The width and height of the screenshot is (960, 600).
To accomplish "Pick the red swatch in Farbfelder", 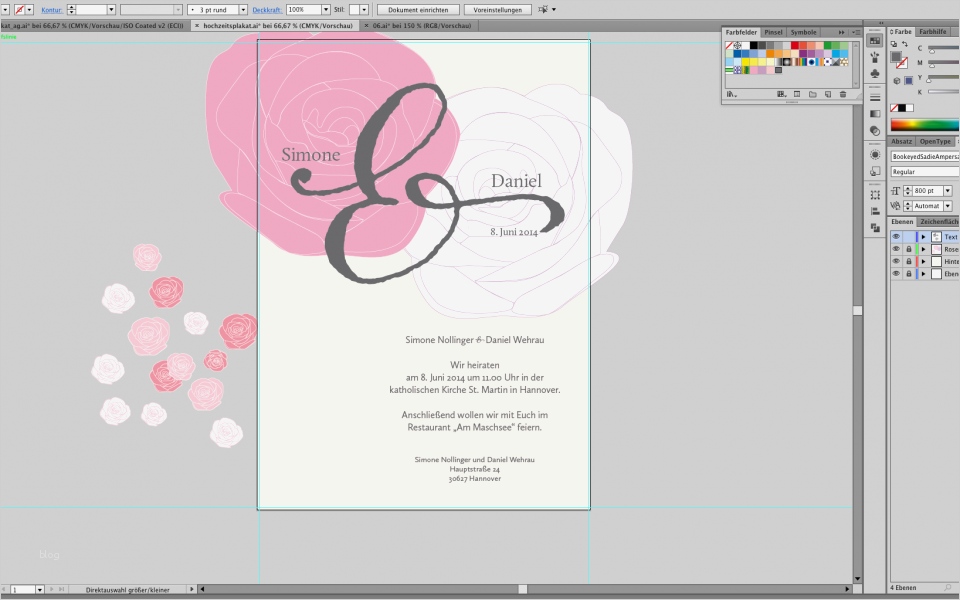I will [795, 45].
